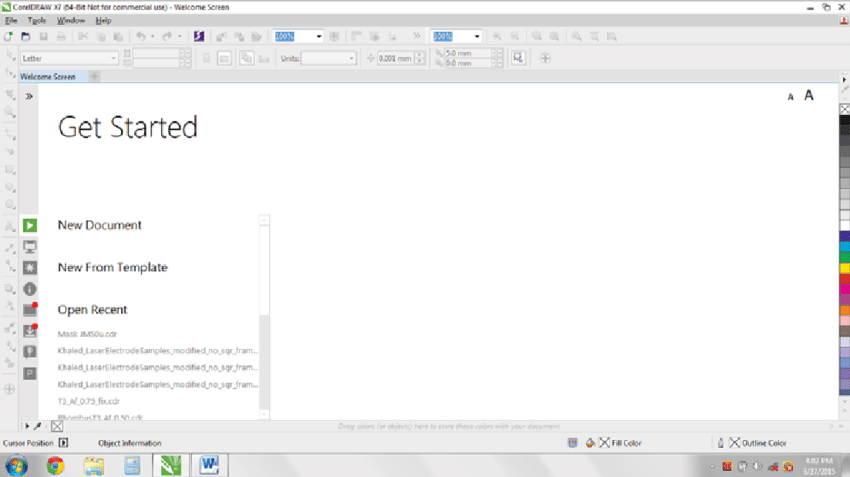The height and width of the screenshot is (477, 850).
Task: Click New From Template link
Action: [x=113, y=267]
